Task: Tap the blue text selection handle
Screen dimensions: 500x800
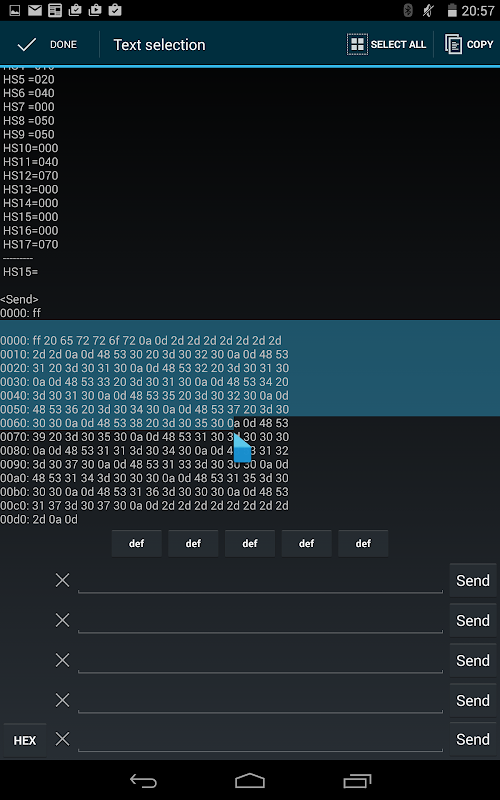Action: tap(242, 448)
